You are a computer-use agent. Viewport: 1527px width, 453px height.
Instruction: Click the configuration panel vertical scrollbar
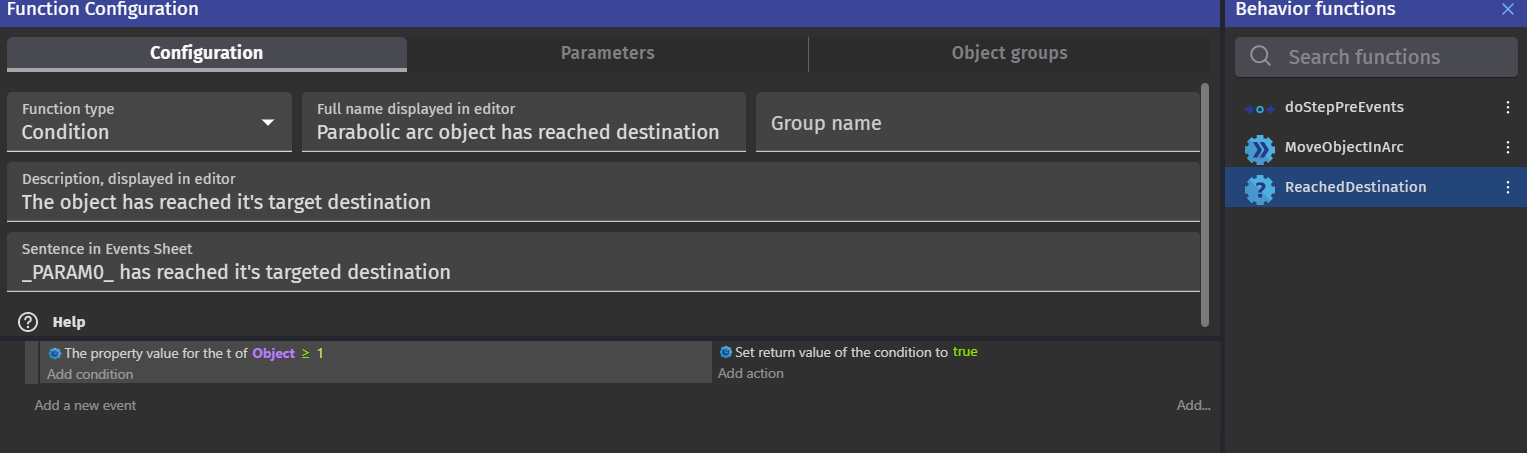point(1205,200)
